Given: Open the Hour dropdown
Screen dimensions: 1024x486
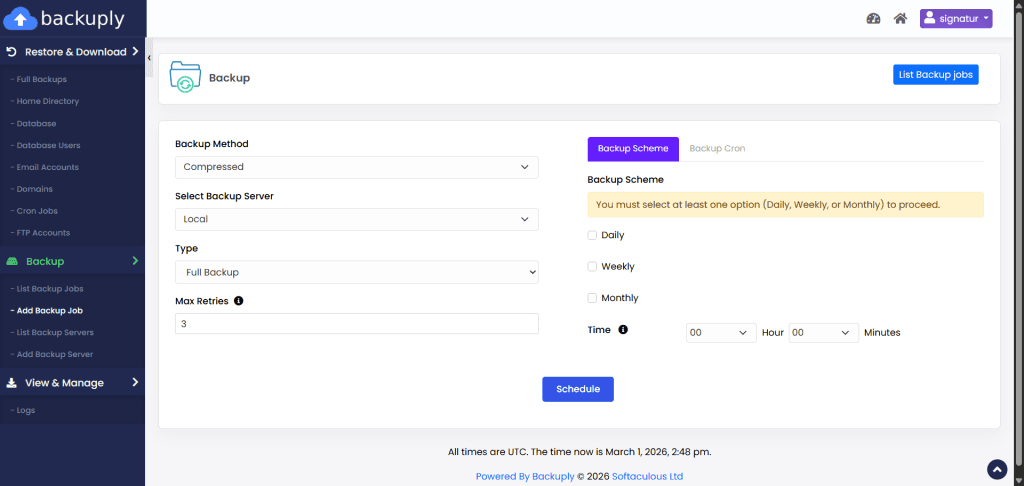Looking at the screenshot, I should pos(721,332).
